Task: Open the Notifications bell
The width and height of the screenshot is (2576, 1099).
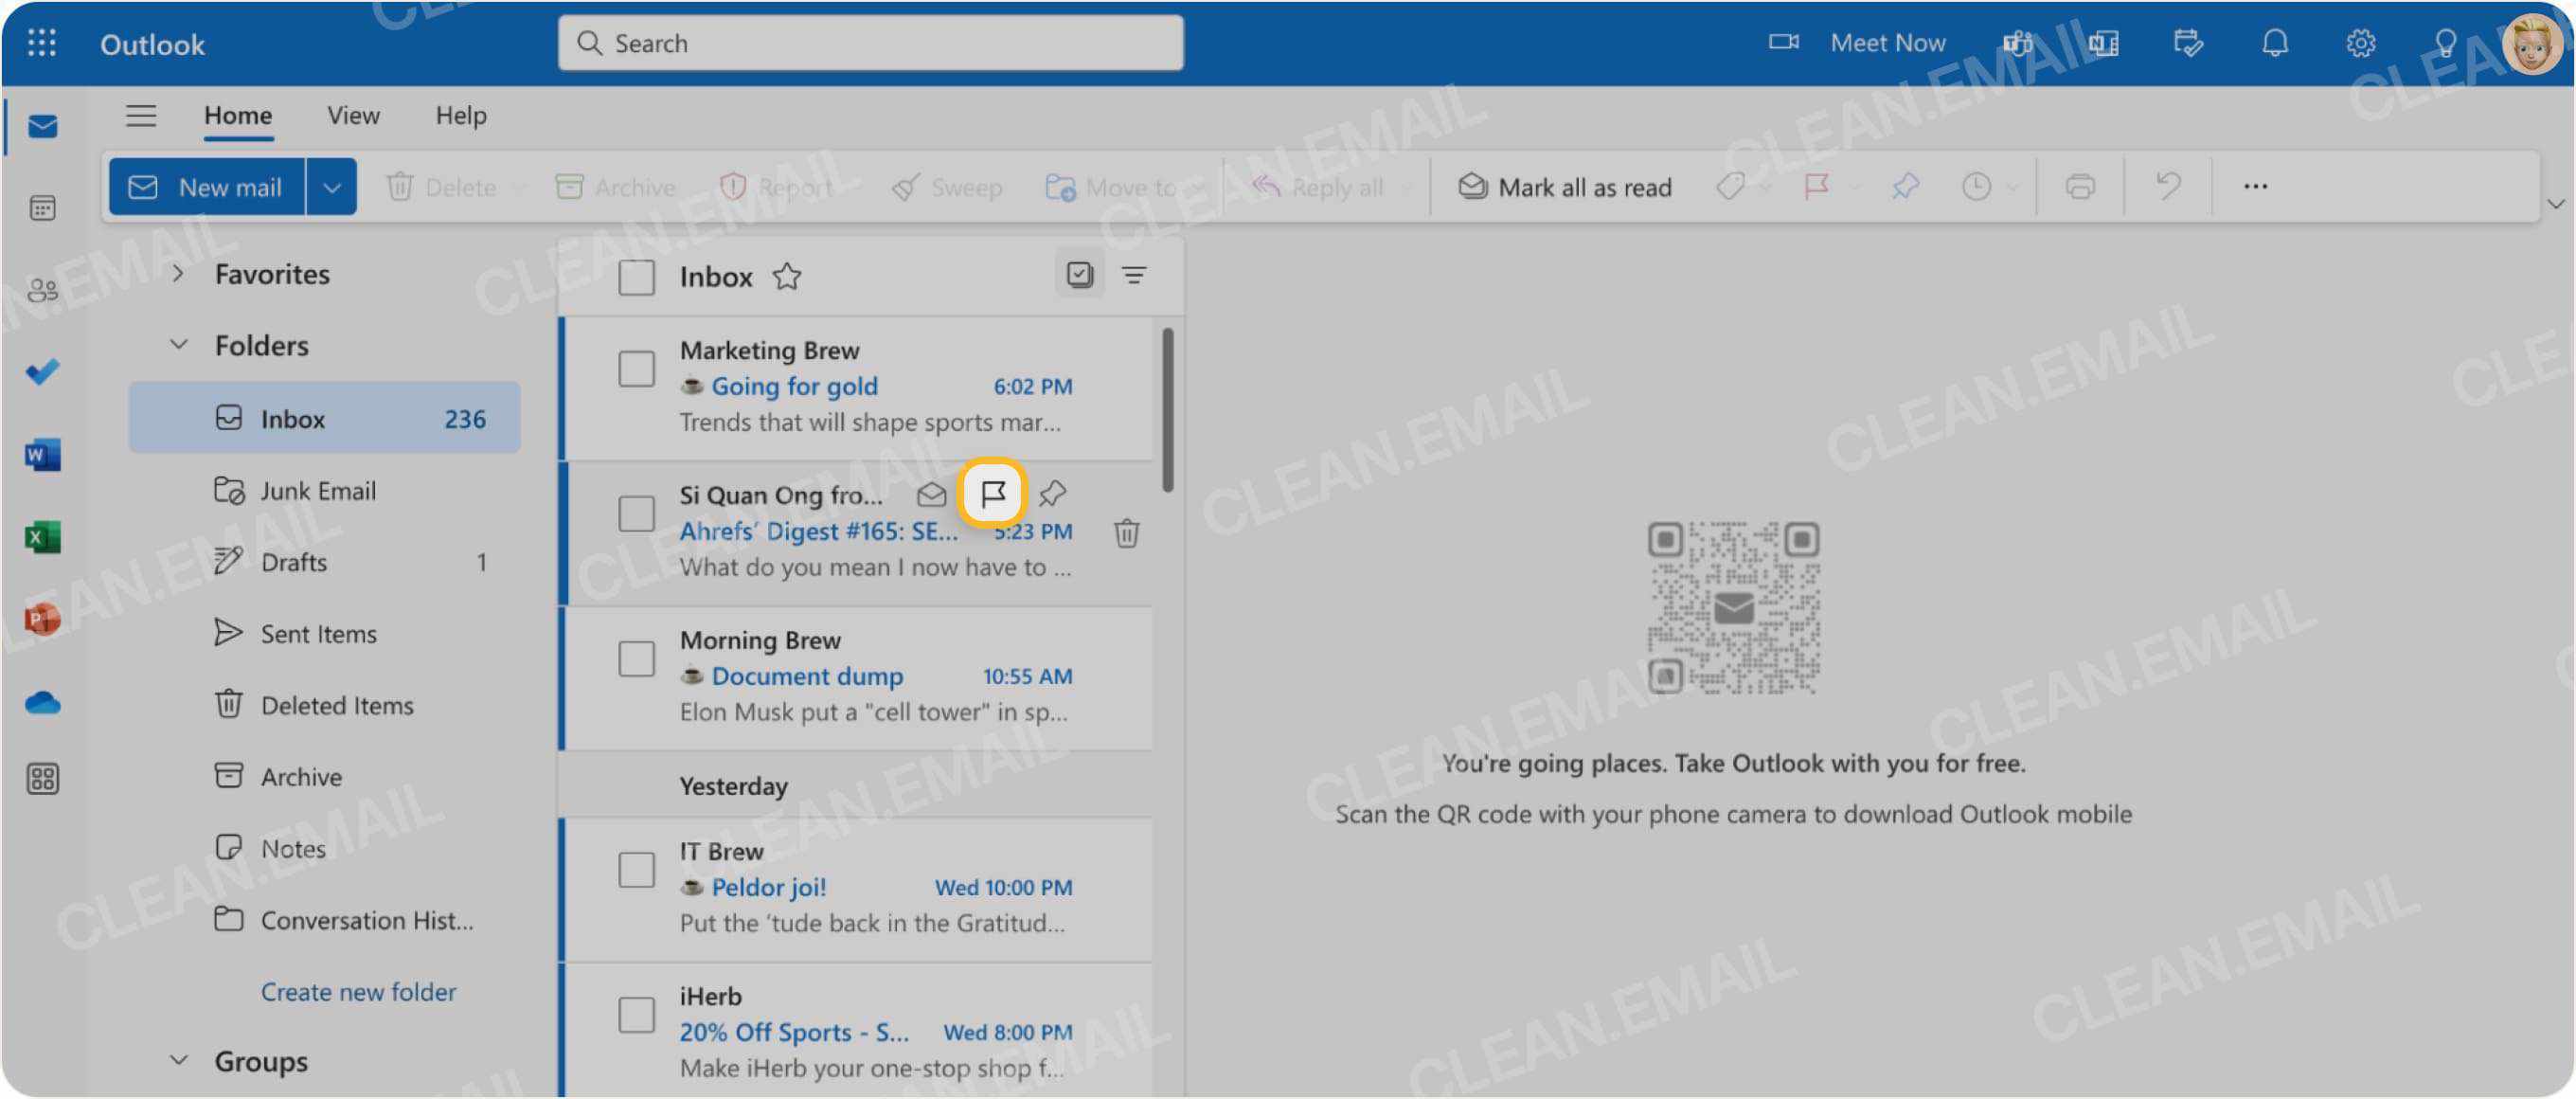Action: pos(2275,43)
